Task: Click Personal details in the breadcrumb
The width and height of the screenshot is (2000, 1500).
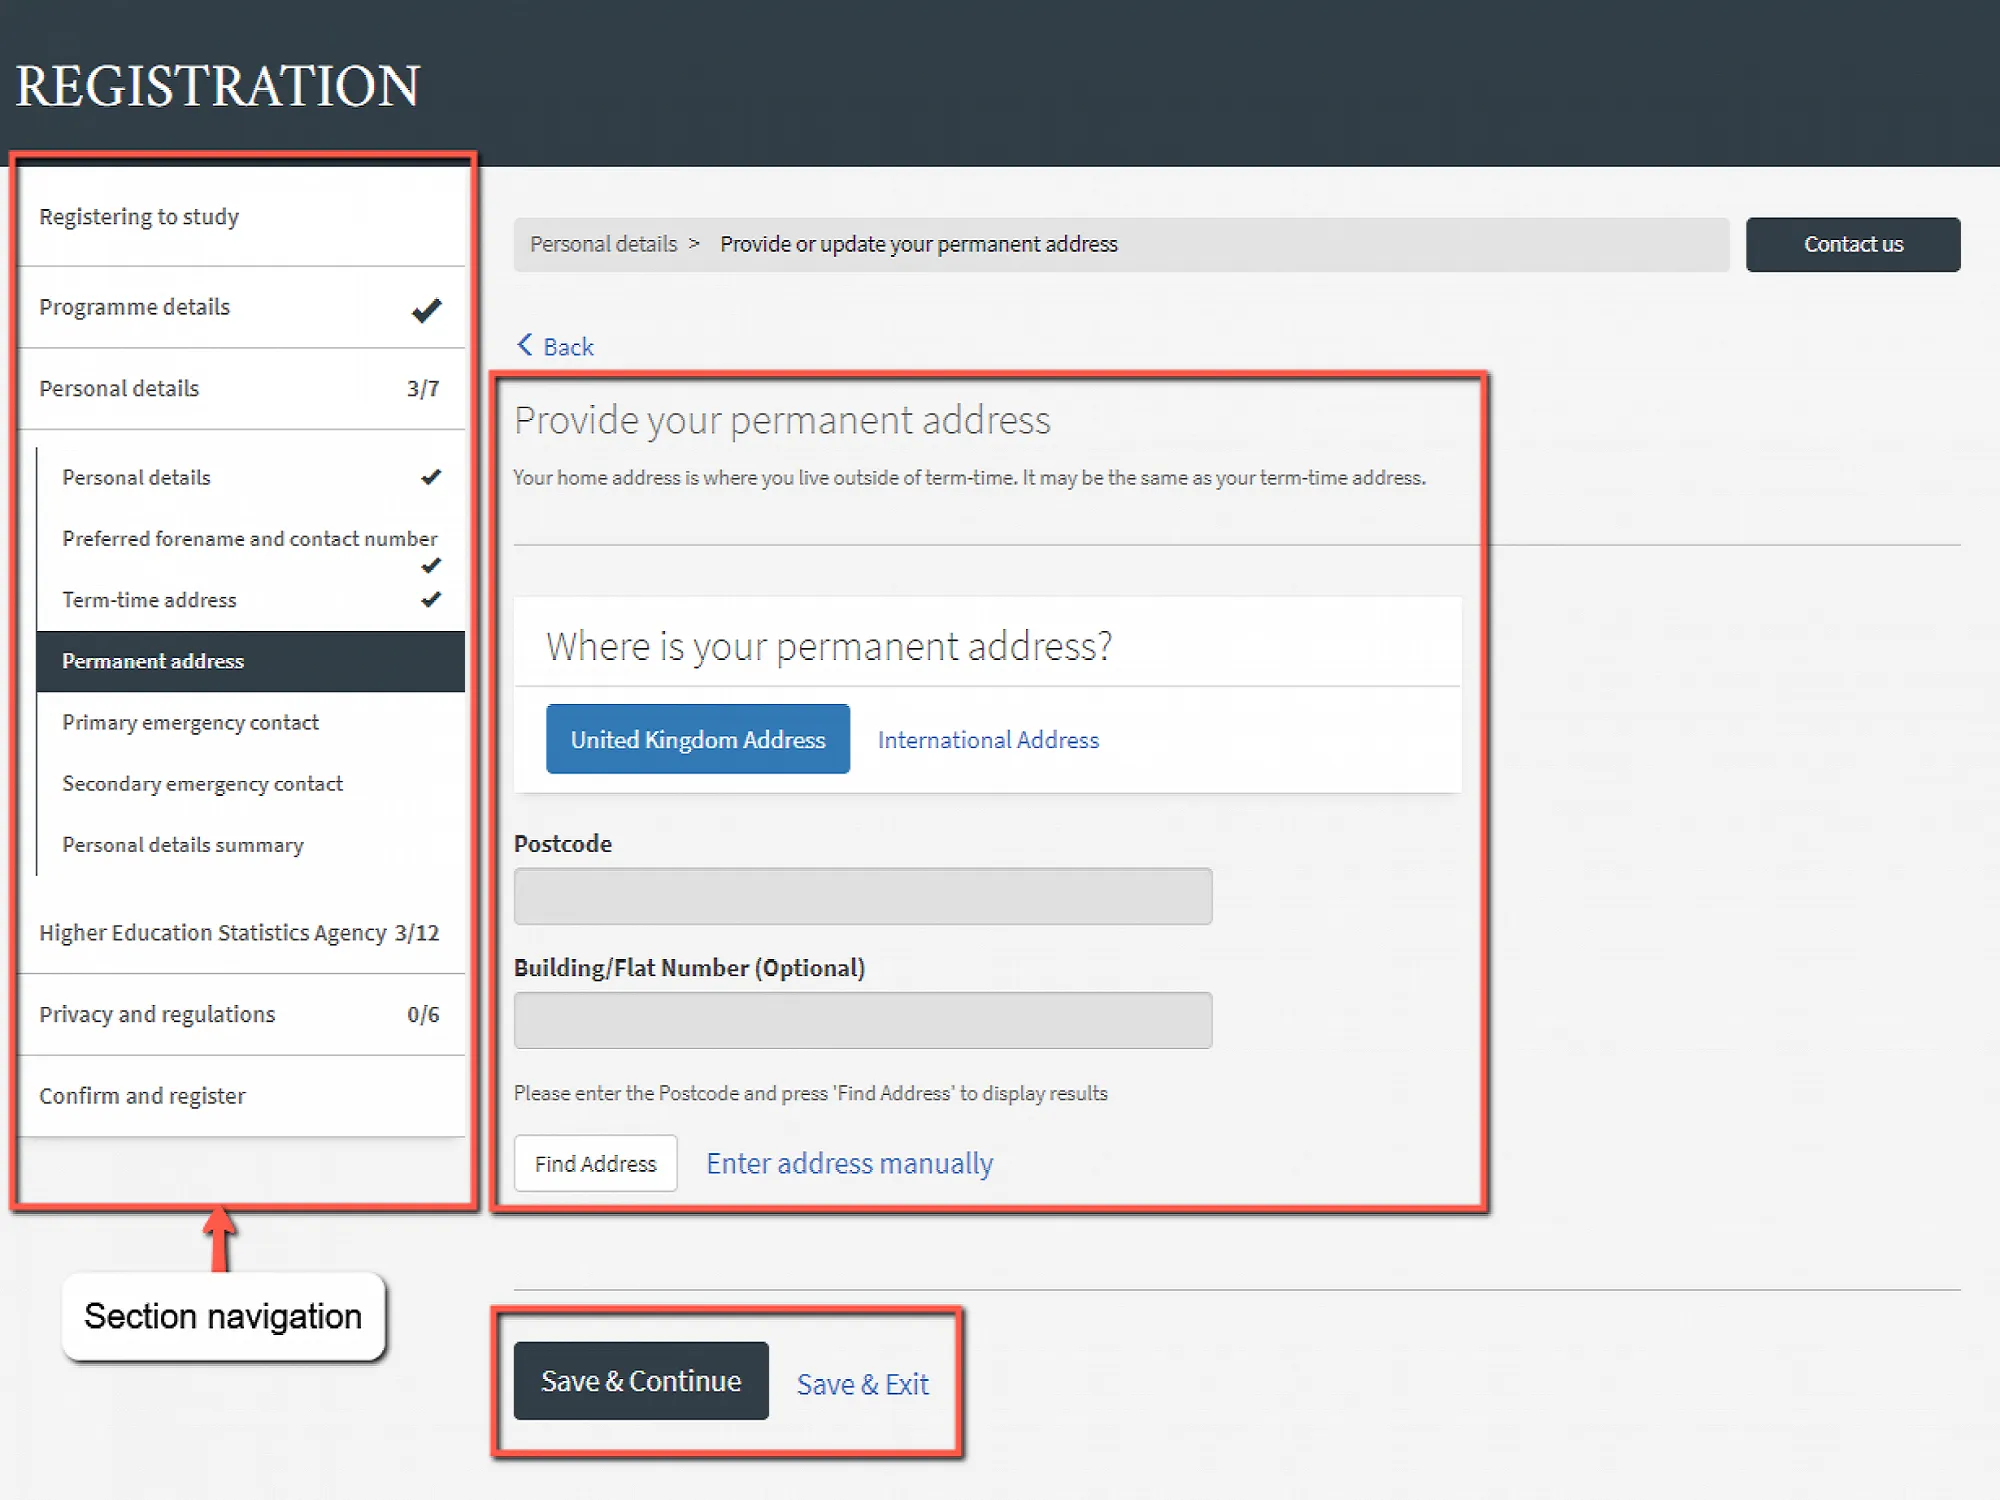Action: tap(603, 243)
